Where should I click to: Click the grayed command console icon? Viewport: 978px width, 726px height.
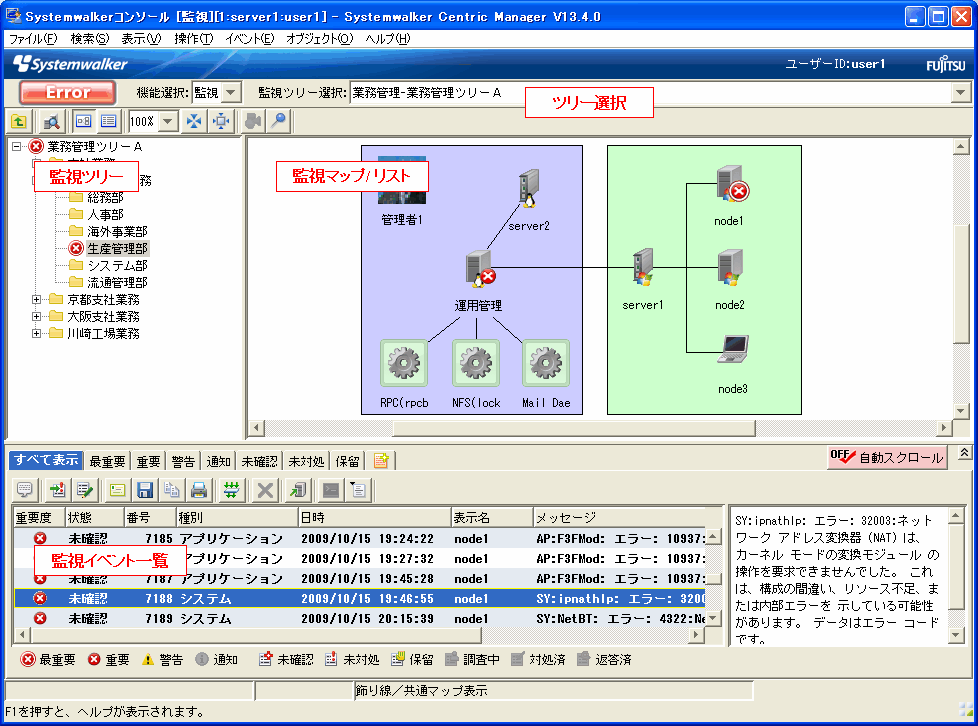coord(331,490)
